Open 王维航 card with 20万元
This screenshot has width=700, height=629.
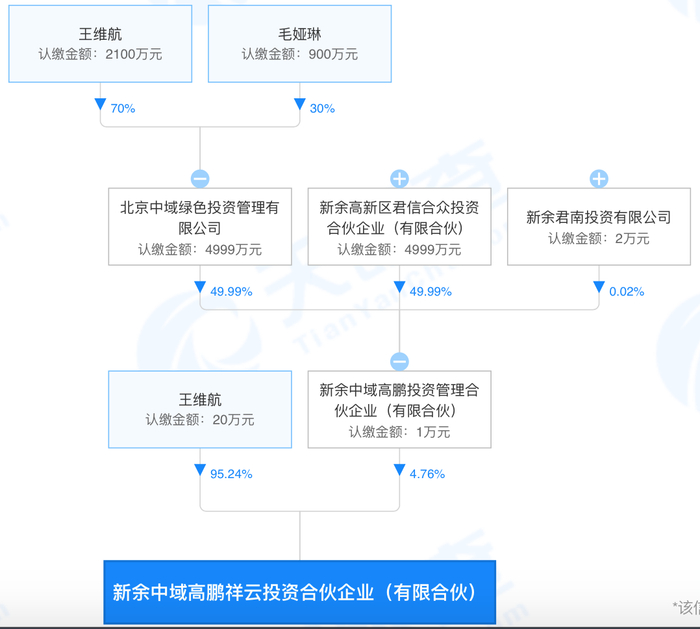pyautogui.click(x=200, y=409)
